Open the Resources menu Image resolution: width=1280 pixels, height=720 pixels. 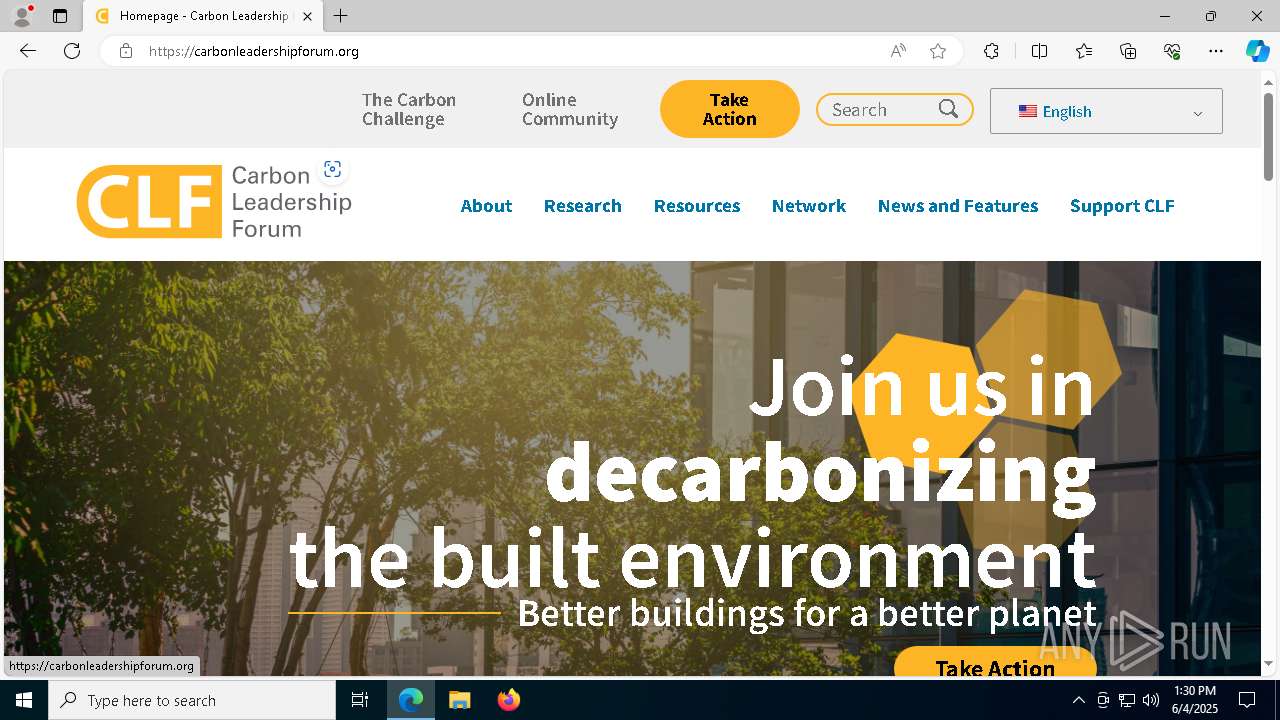pyautogui.click(x=697, y=206)
